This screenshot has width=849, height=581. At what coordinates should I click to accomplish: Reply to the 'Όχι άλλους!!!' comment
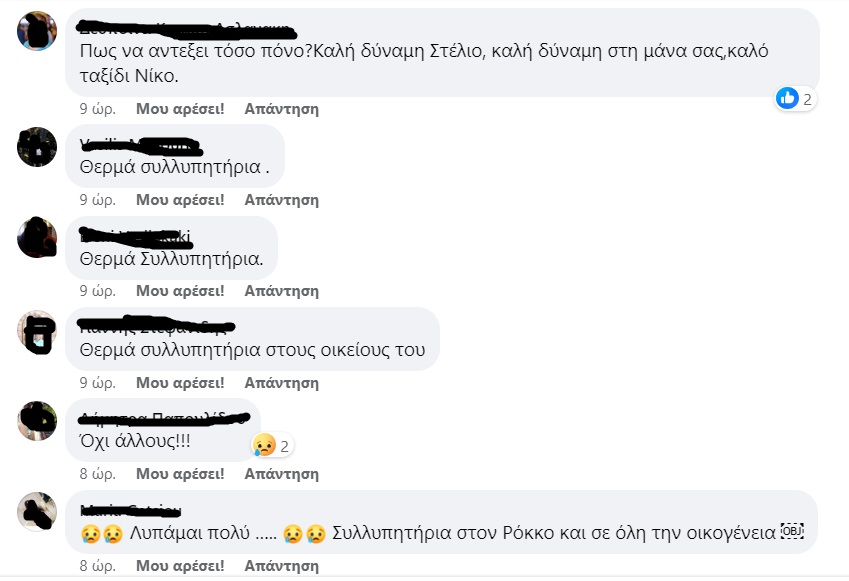point(282,474)
